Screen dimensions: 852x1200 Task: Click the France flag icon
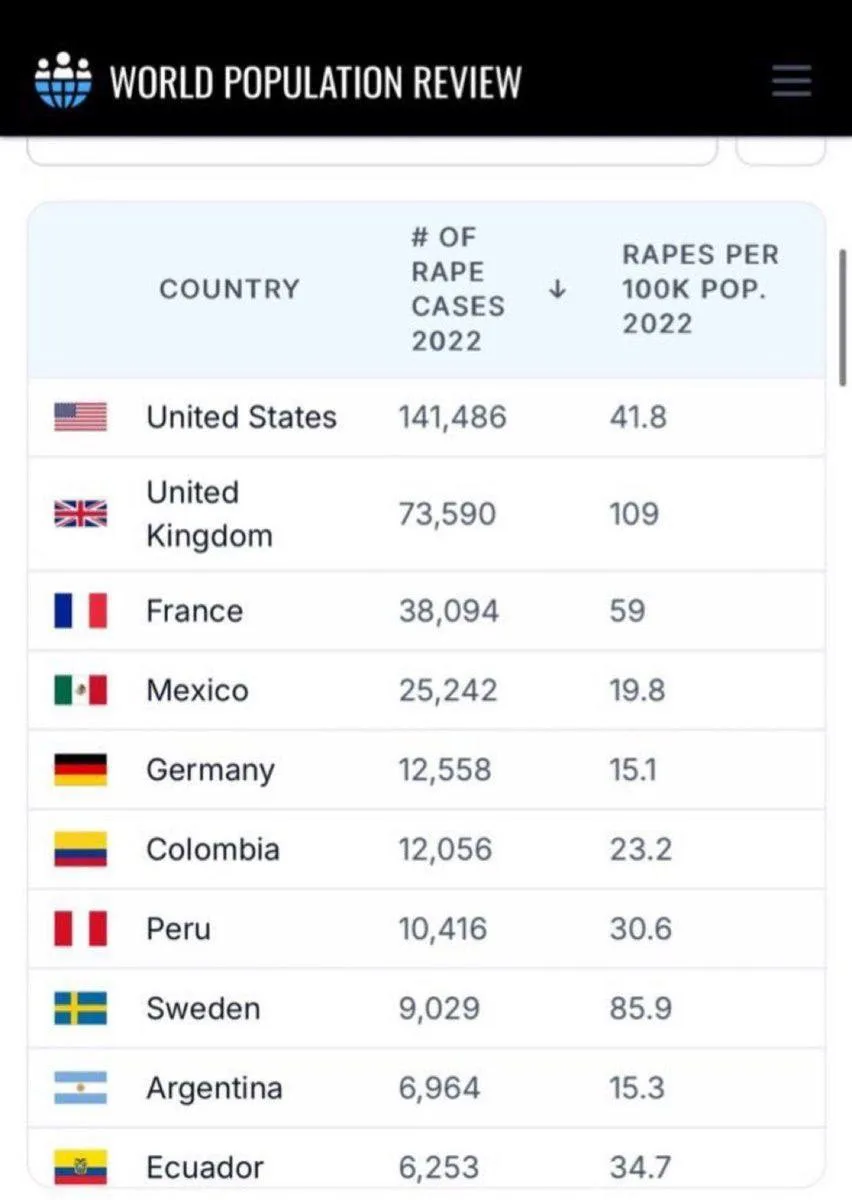(x=80, y=610)
